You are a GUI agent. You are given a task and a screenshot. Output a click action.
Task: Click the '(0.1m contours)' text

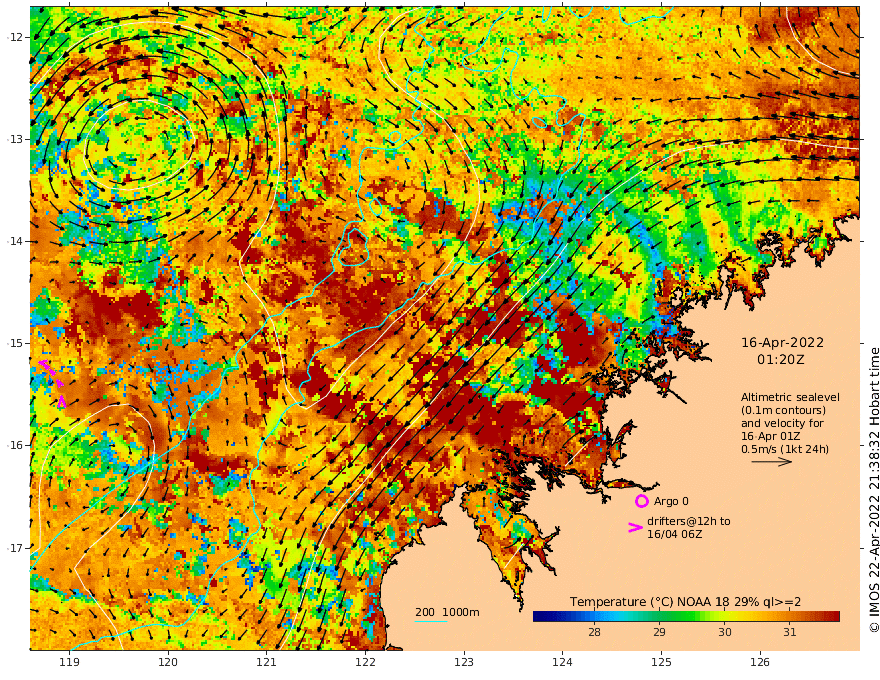(x=783, y=410)
